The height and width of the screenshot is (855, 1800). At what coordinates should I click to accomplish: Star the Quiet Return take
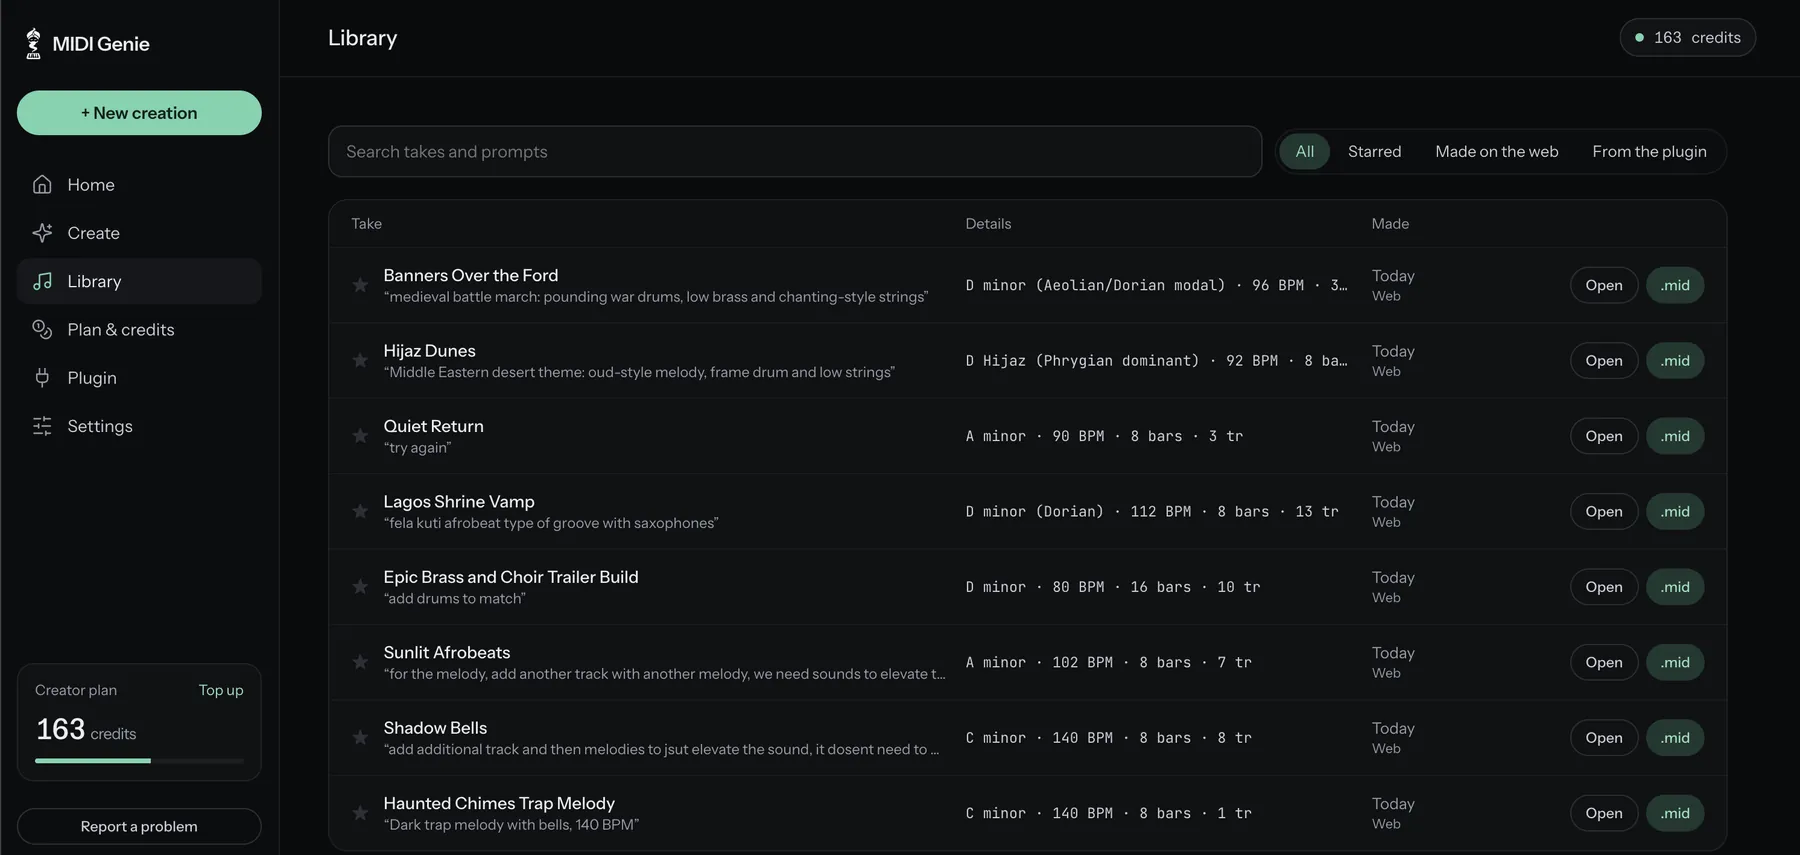360,436
